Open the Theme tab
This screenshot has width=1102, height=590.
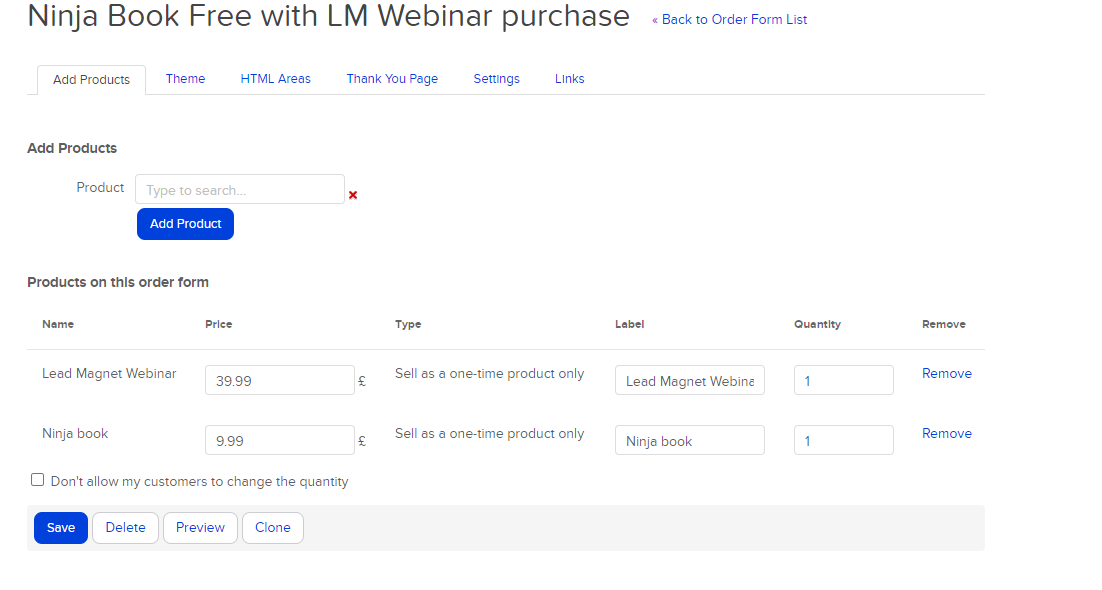(186, 79)
